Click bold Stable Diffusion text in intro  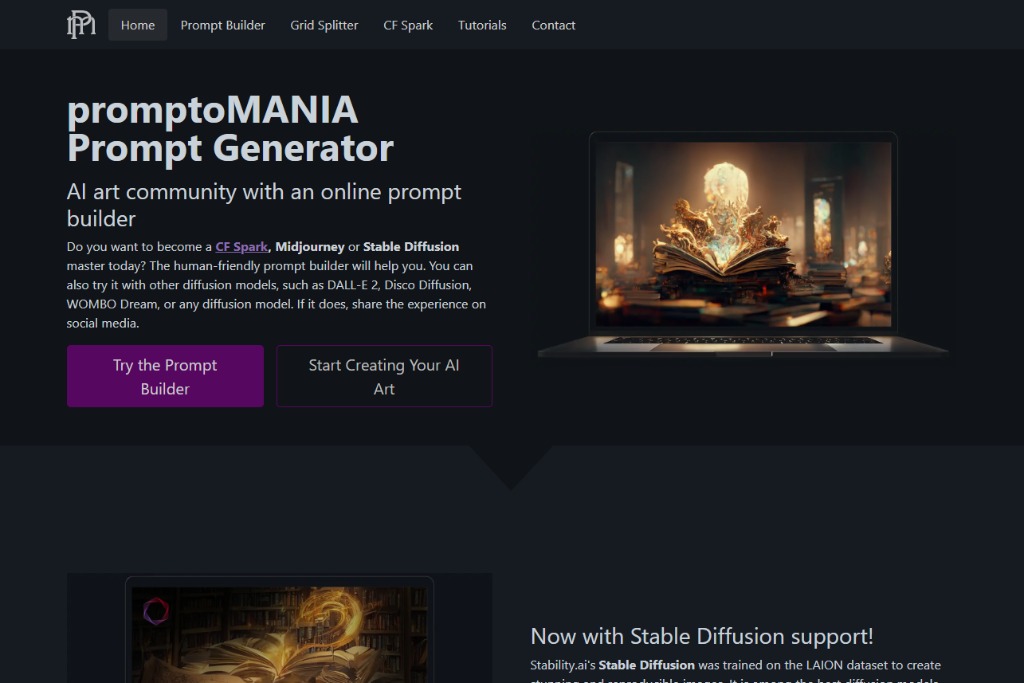(x=411, y=246)
